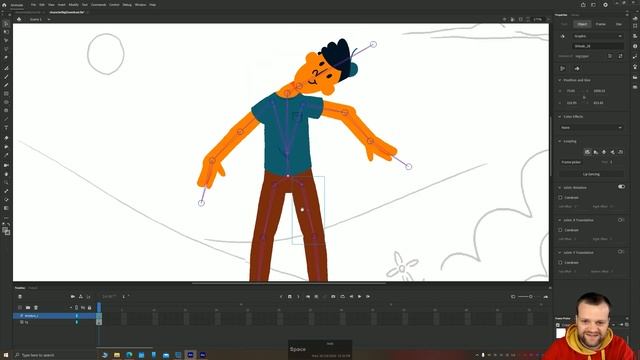Click the center stage icon above canvas
640x360 pixels.
pos(504,19)
